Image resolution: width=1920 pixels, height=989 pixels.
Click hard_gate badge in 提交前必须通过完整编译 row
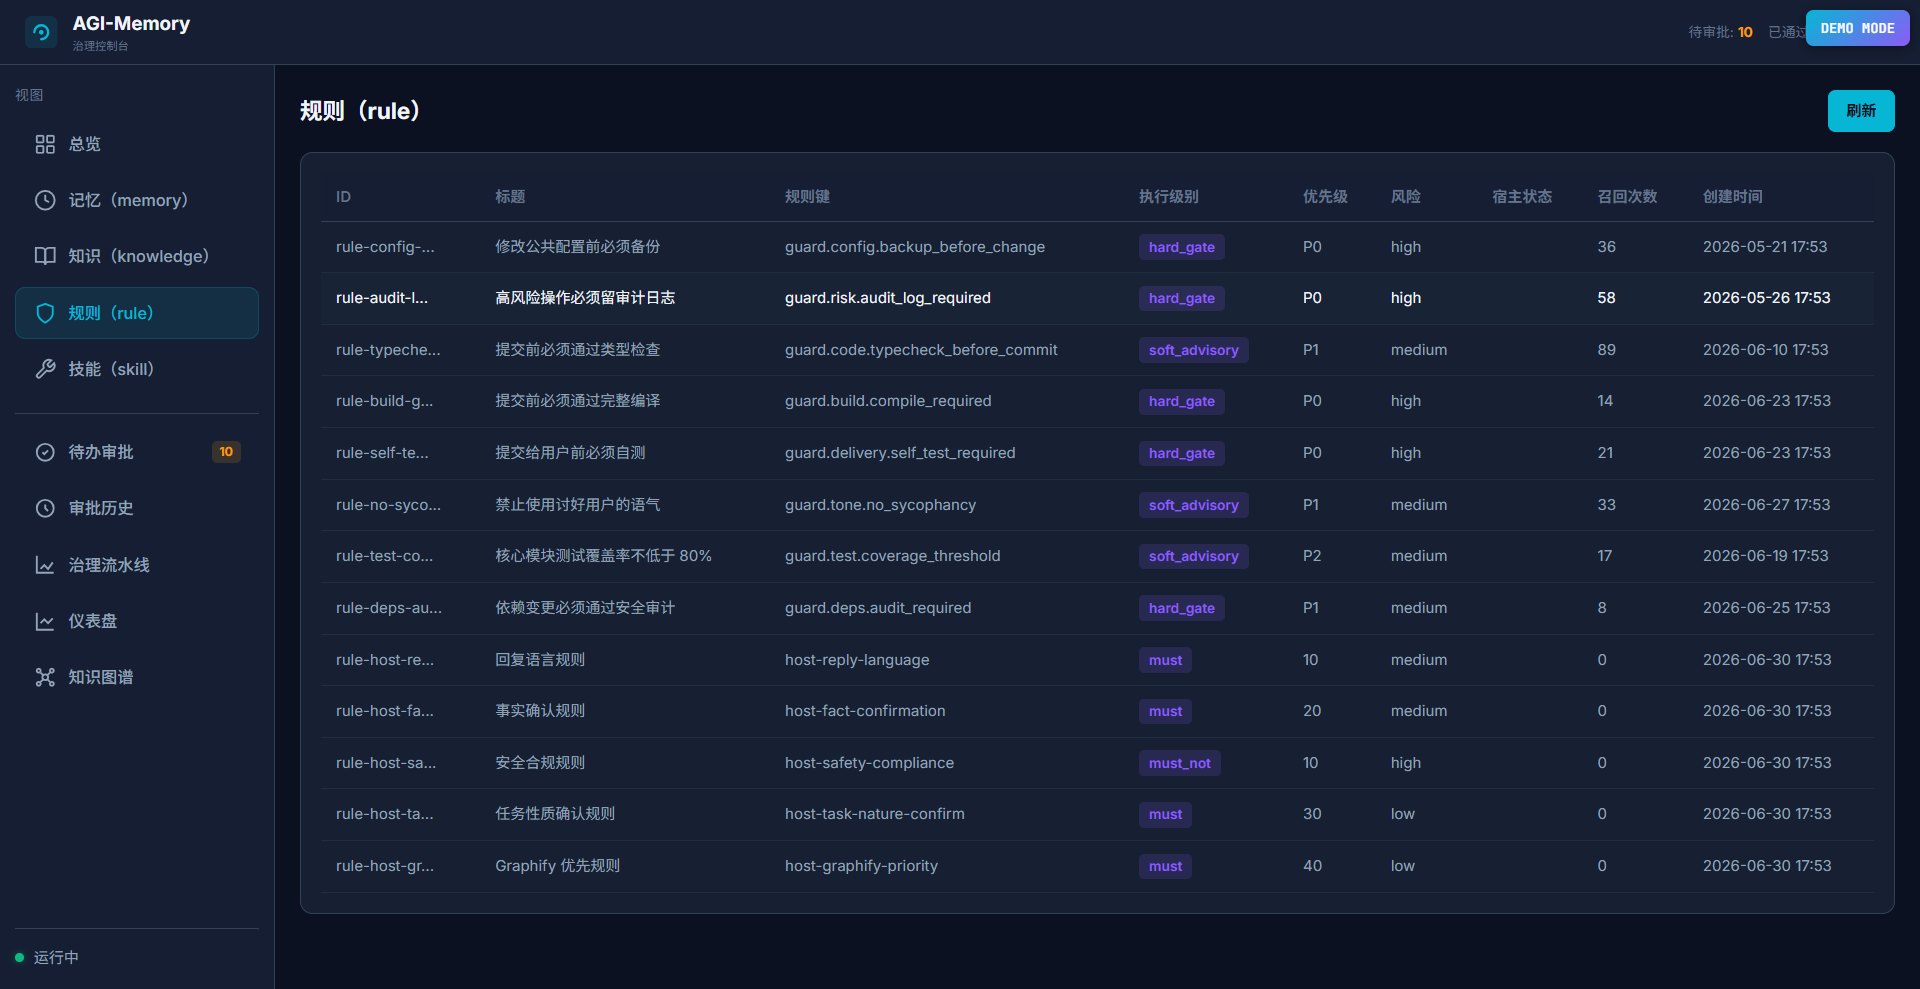(x=1182, y=401)
